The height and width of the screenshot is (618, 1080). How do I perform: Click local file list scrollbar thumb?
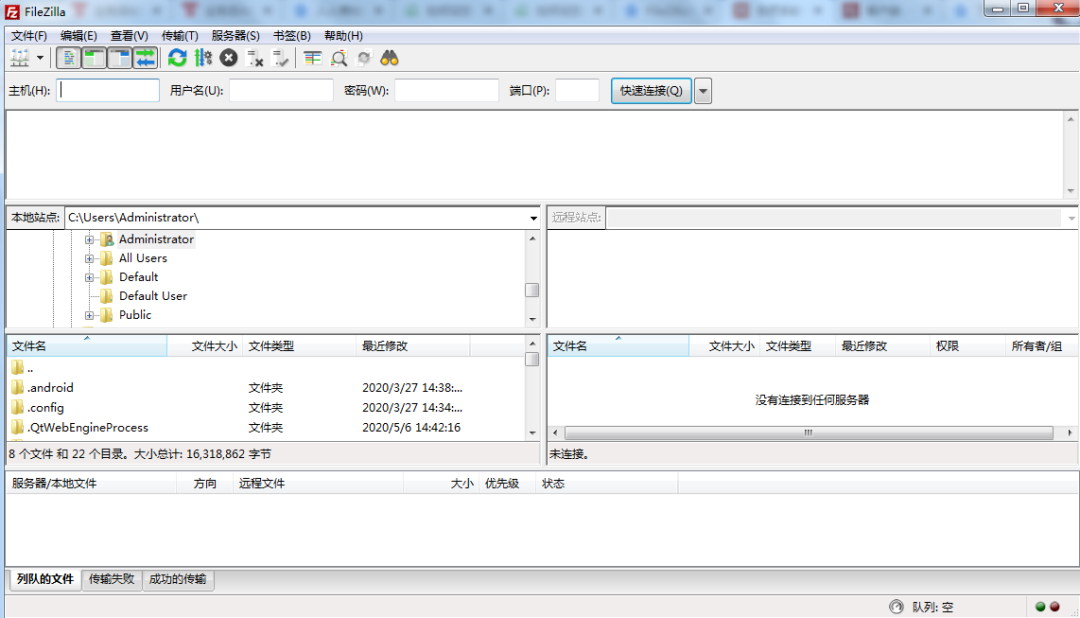(x=532, y=359)
